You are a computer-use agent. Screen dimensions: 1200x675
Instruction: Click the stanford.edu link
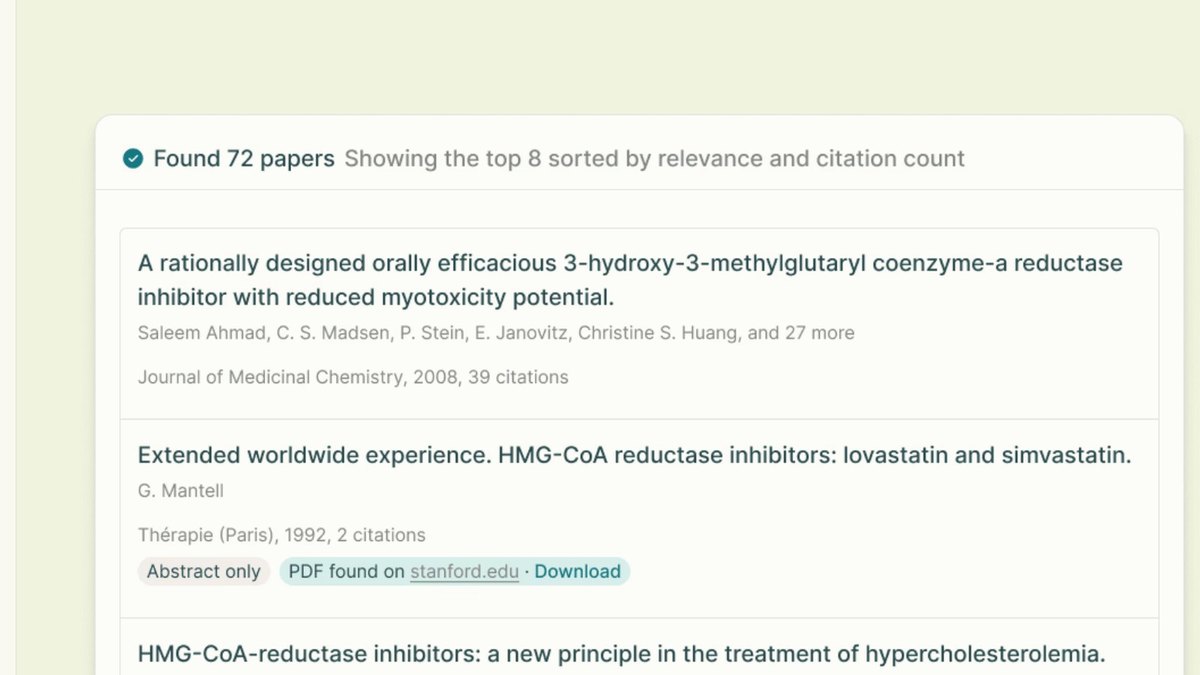pos(464,572)
